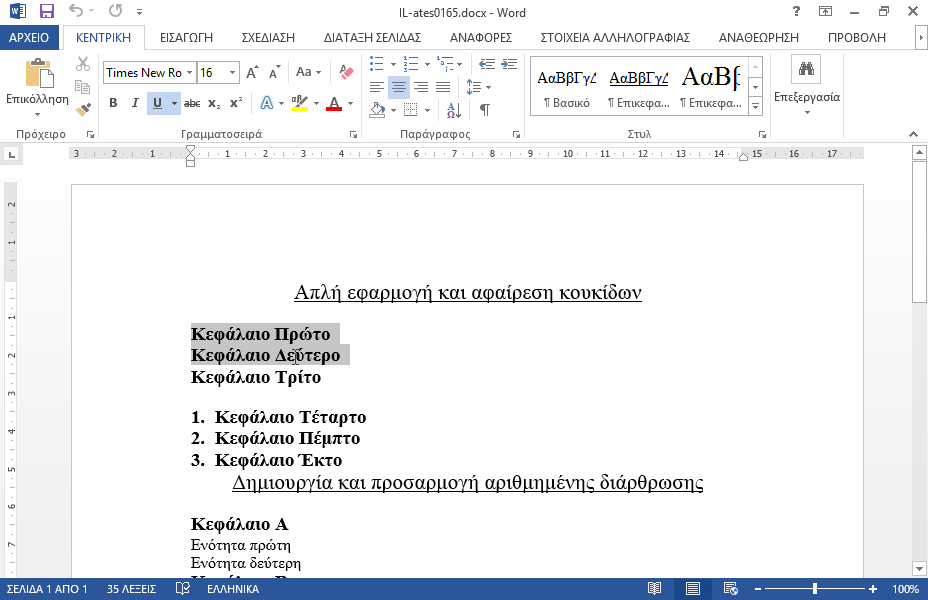
Task: Switch to Web Layout view in status bar
Action: [731, 589]
